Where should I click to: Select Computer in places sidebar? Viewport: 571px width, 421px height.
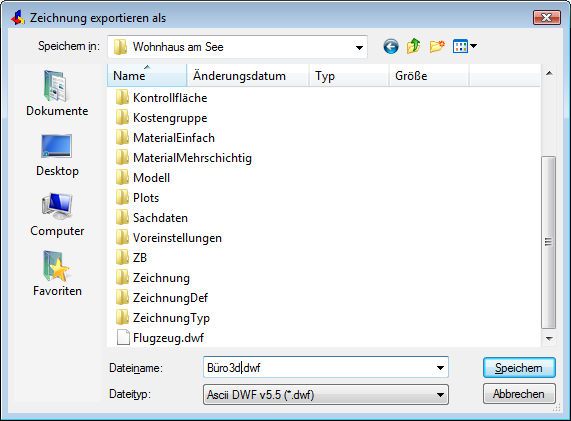tap(57, 215)
